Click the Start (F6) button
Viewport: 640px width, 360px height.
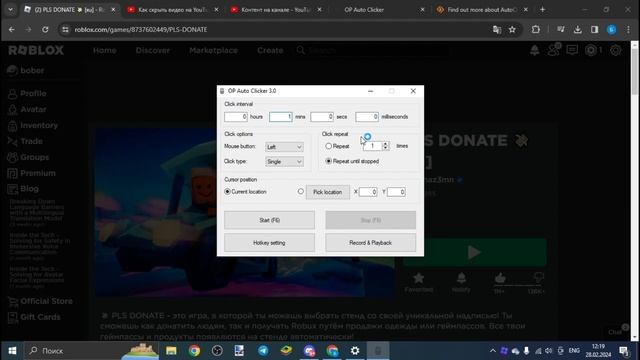269,220
